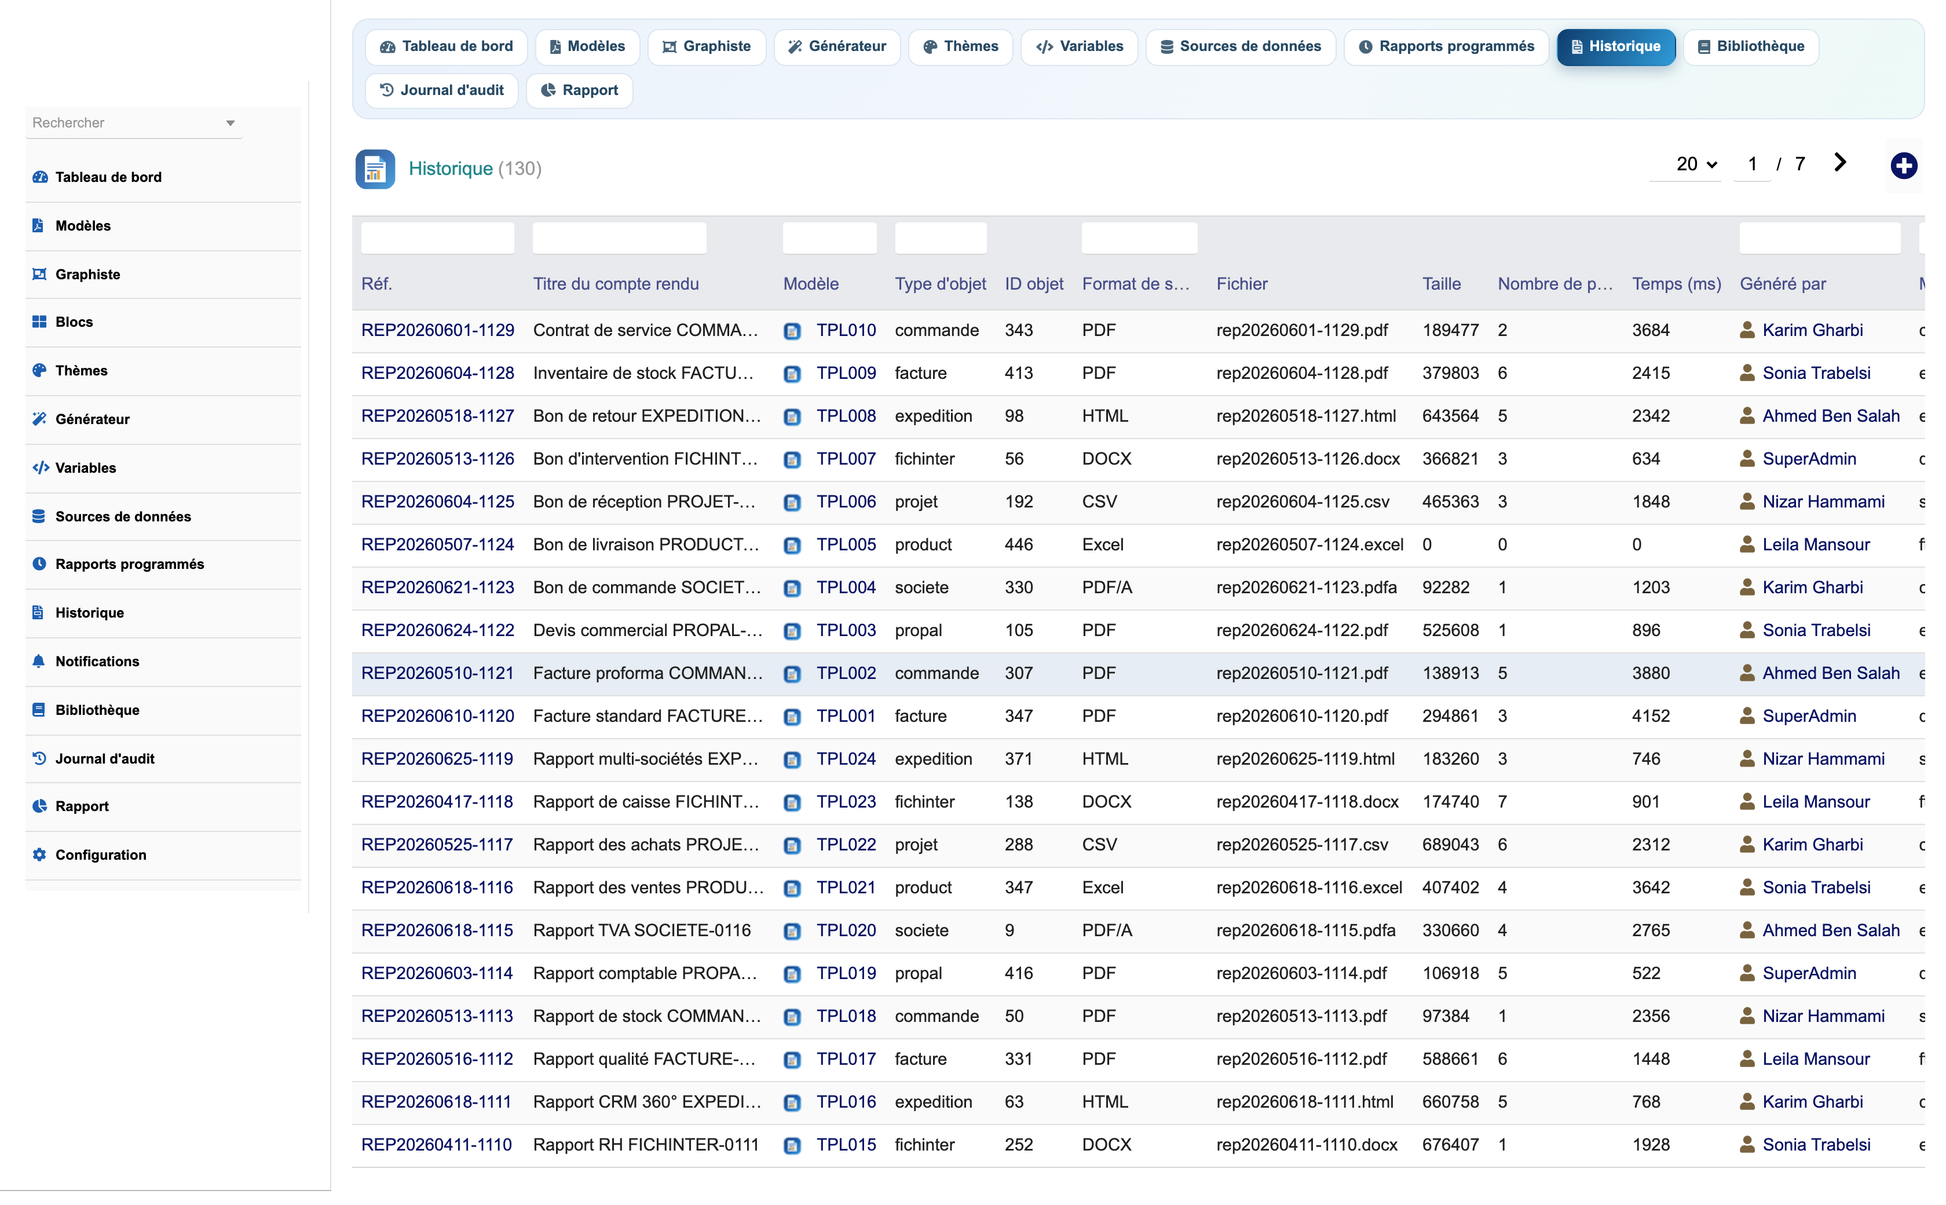Select the Thèmes top tab

coord(960,47)
